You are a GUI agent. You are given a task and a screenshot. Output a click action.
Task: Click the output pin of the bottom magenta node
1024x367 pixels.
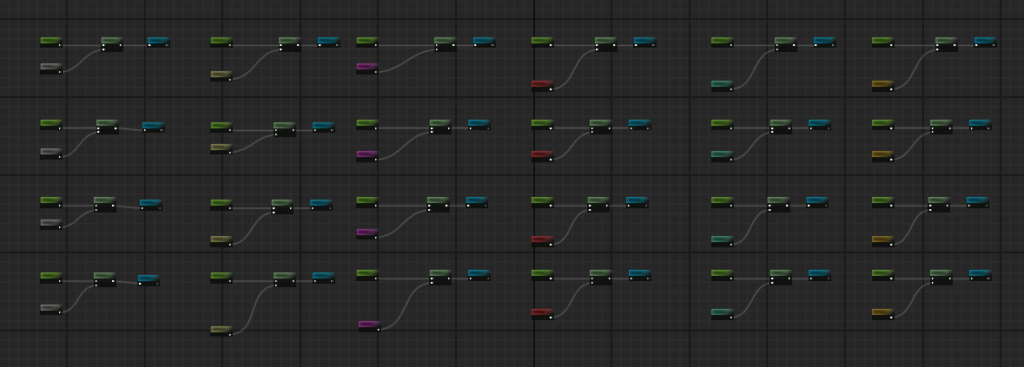(x=378, y=329)
